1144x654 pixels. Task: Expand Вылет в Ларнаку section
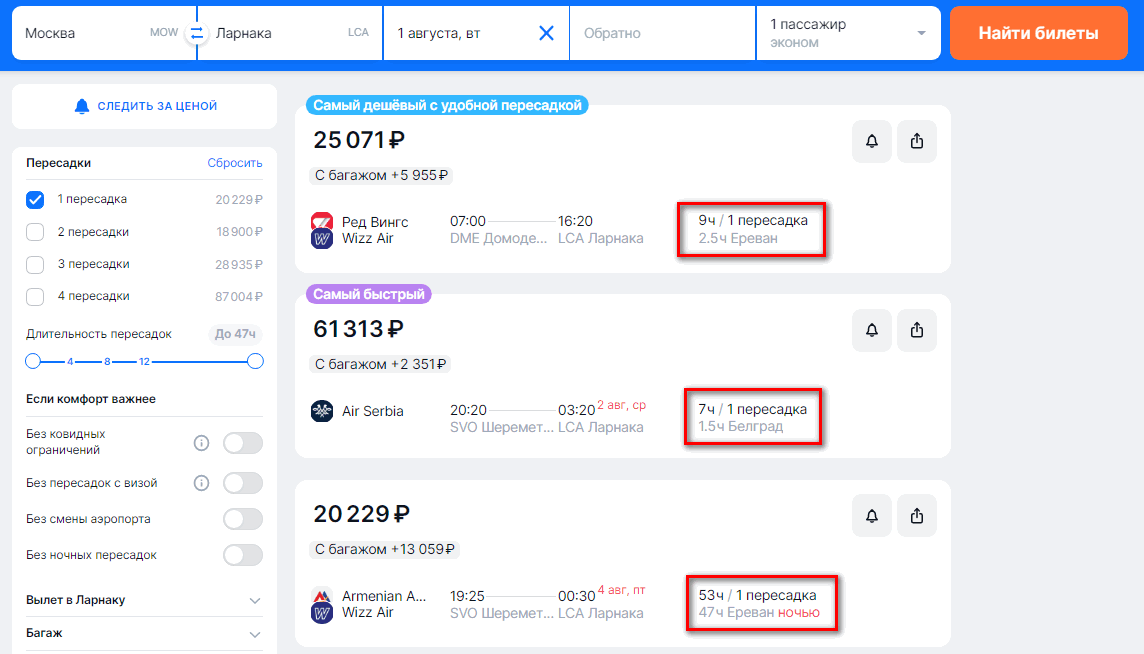[x=254, y=601]
